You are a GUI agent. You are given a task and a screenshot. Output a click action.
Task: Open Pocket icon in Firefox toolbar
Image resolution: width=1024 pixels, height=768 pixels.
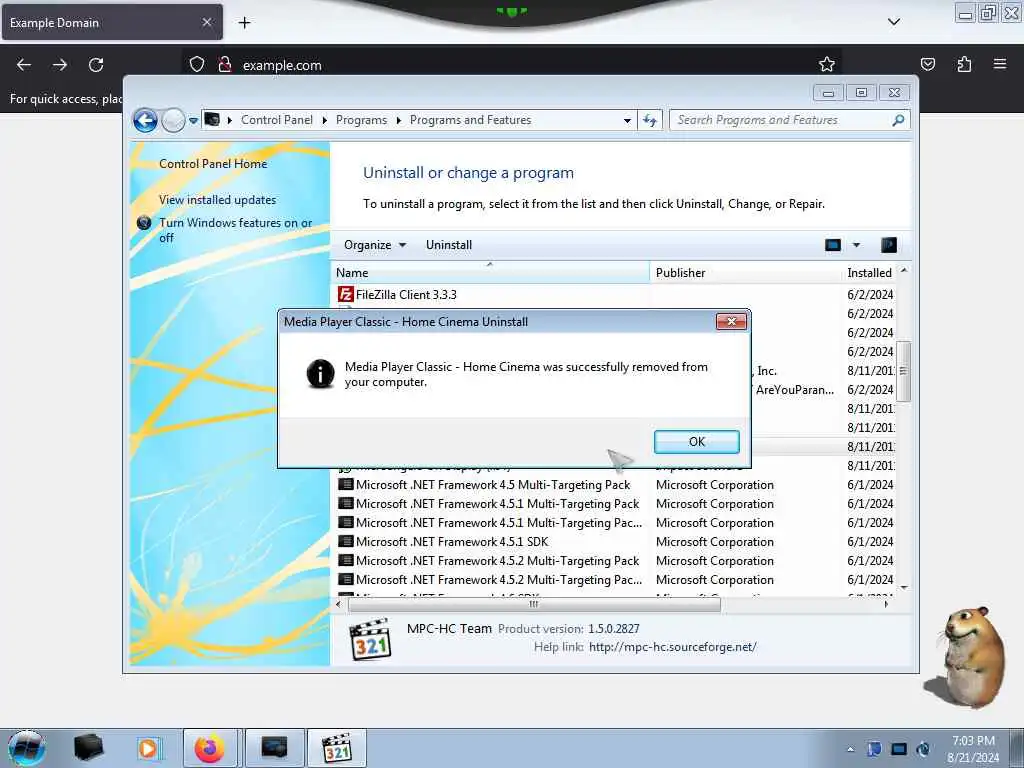928,64
